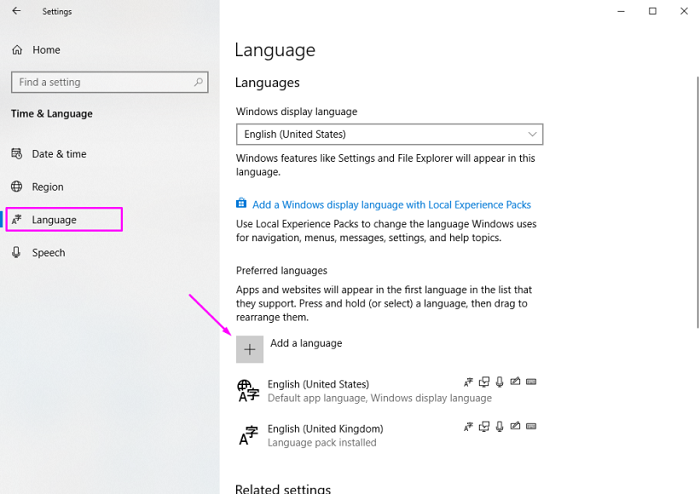Open the Local Experience Packs link
This screenshot has width=700, height=494.
(x=391, y=204)
